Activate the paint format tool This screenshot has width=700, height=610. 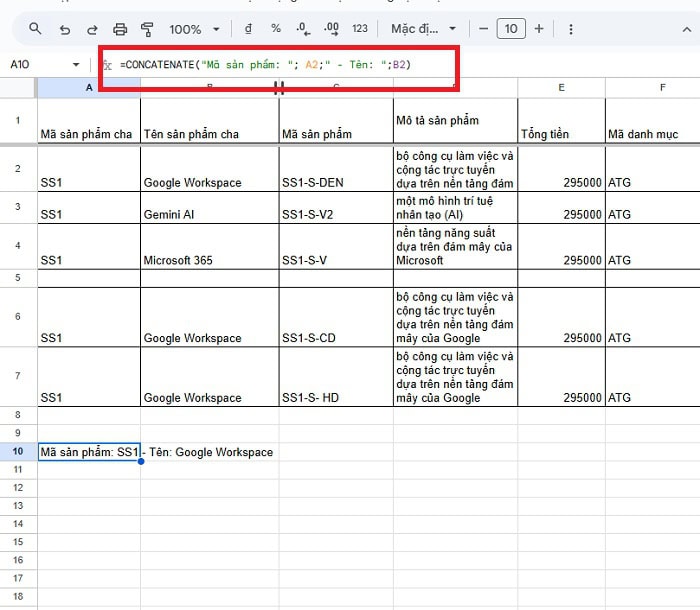coord(148,29)
